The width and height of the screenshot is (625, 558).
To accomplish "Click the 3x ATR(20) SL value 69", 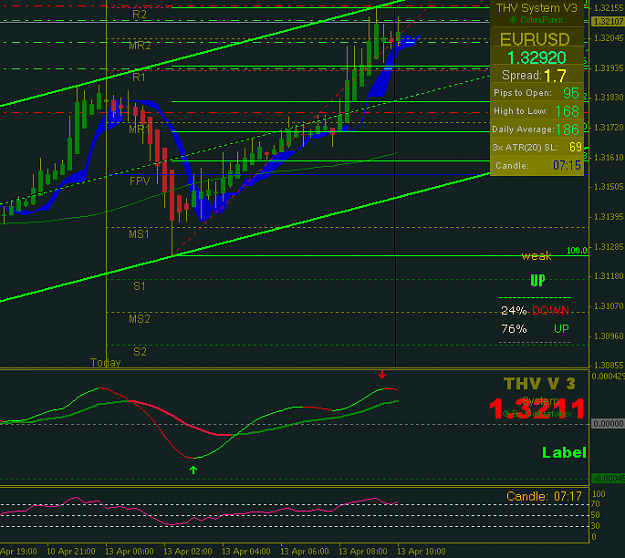I will (x=575, y=147).
